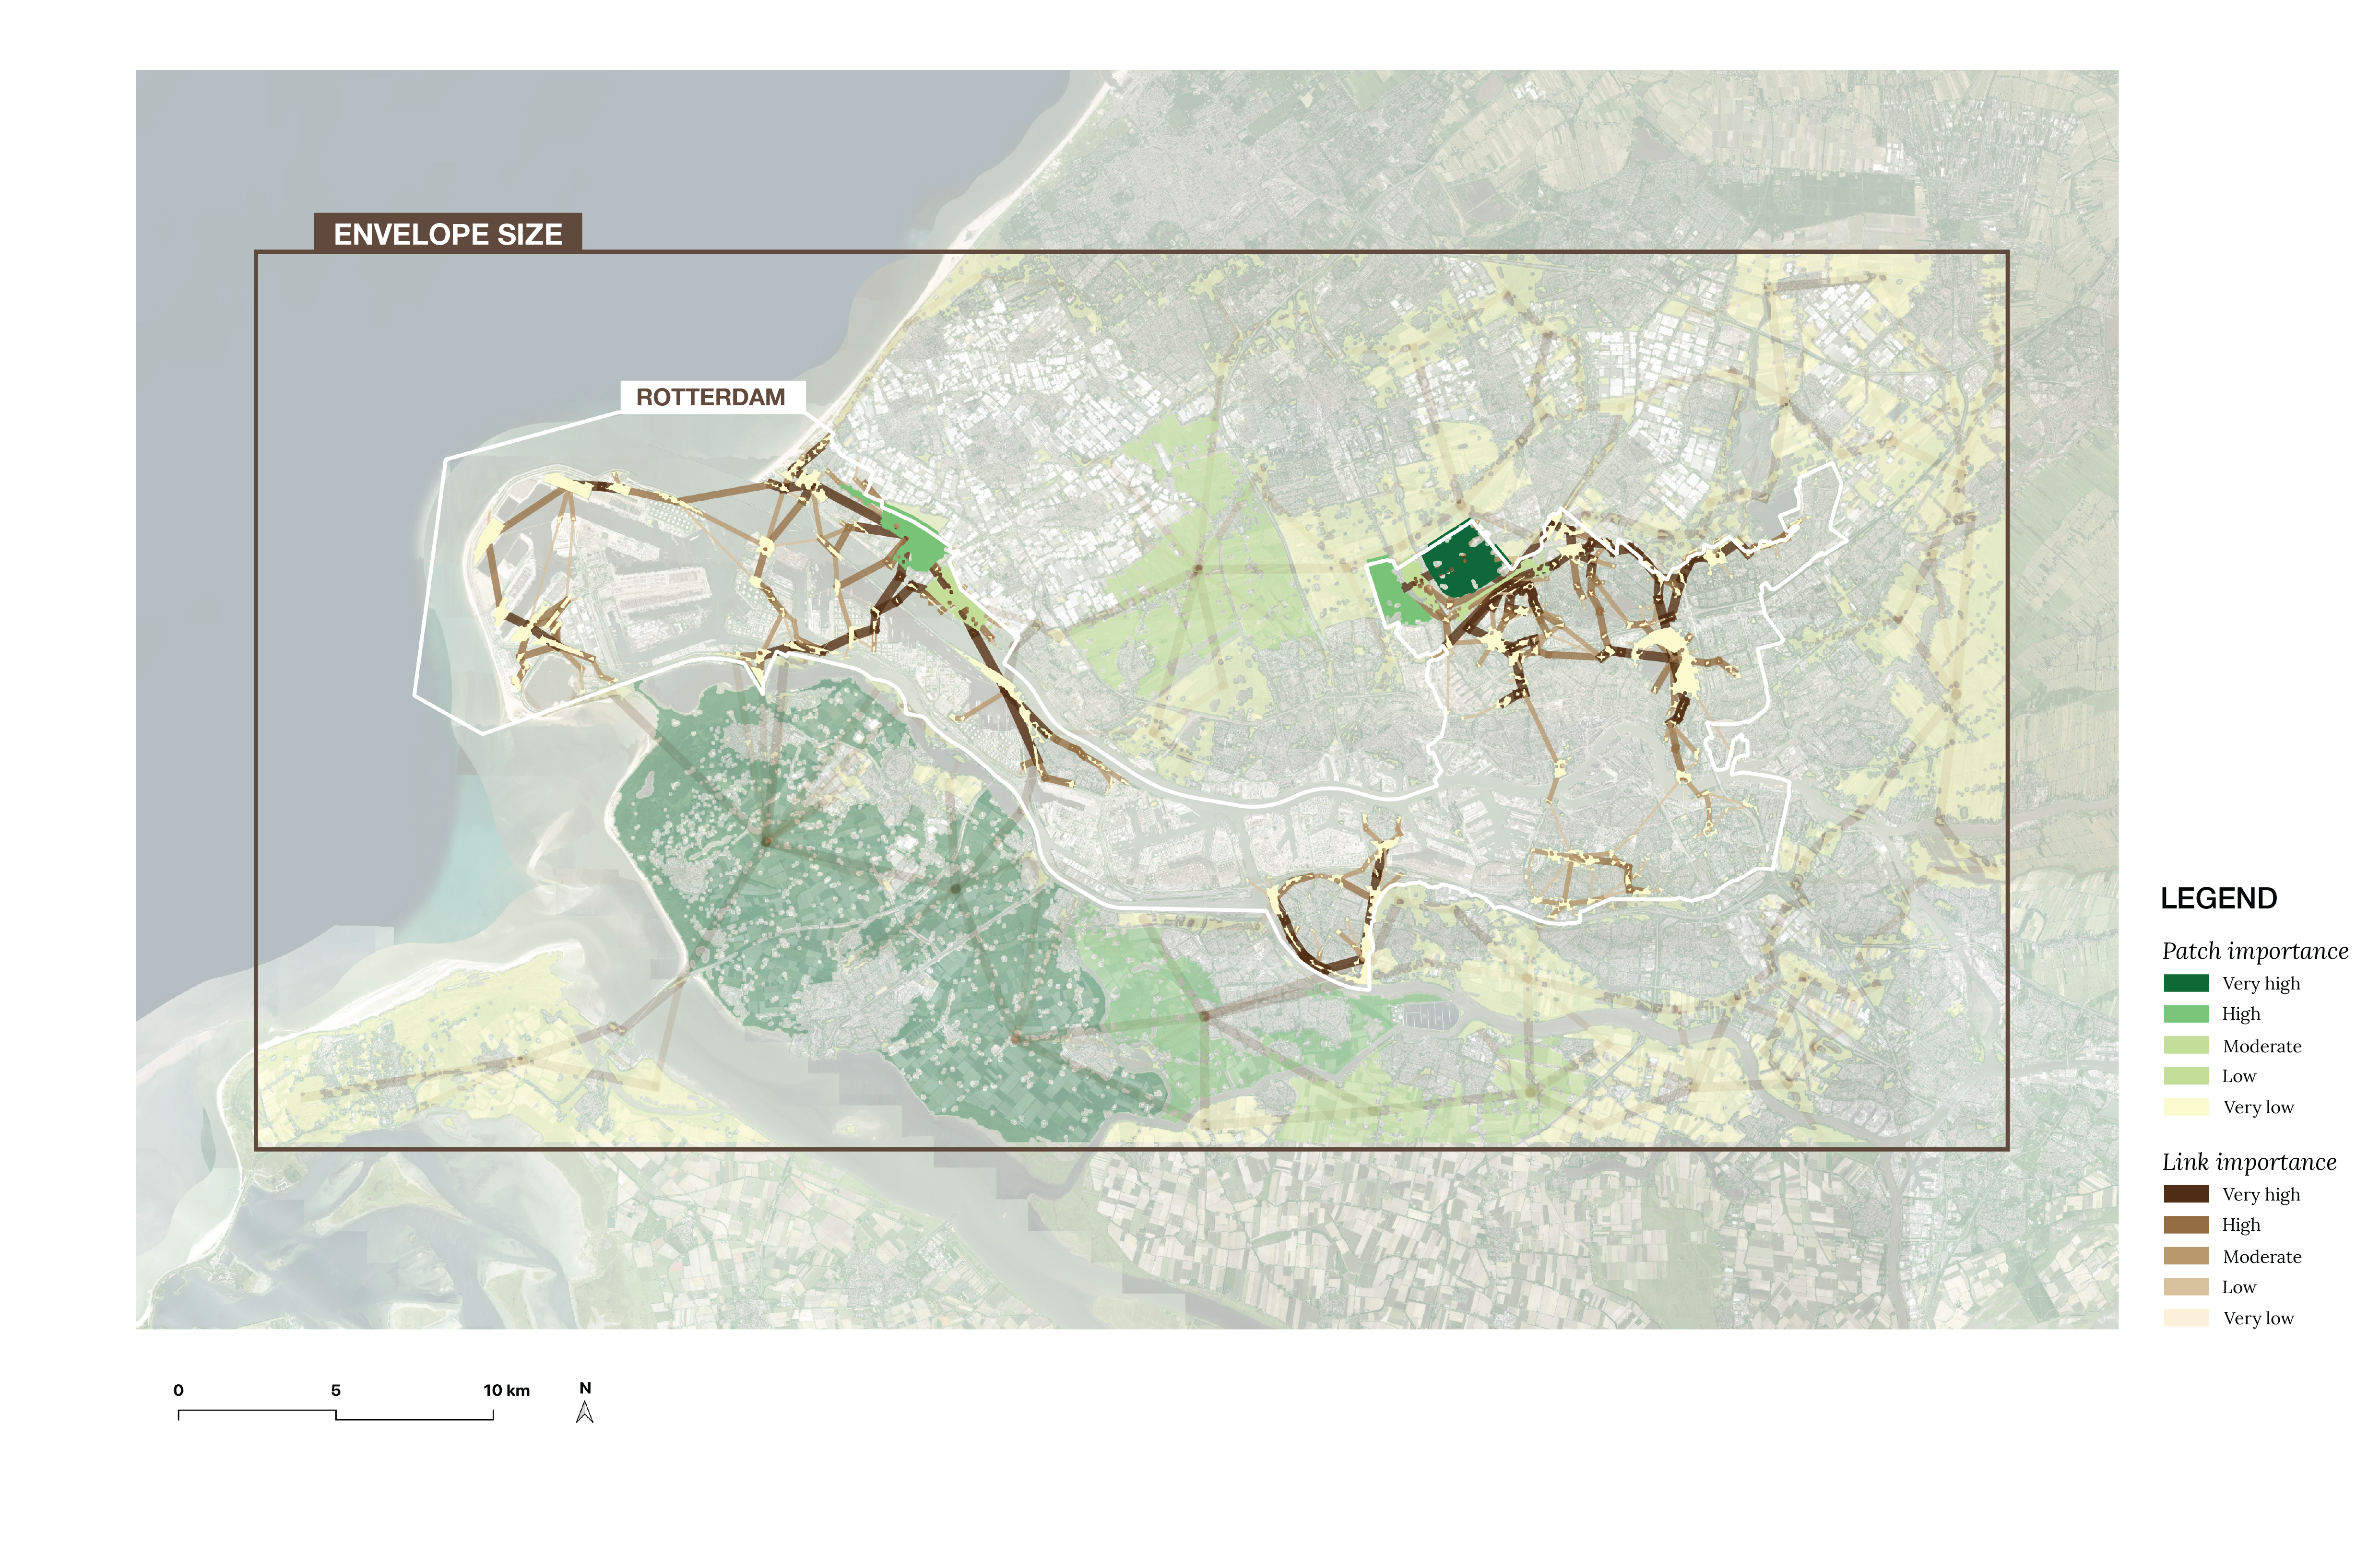This screenshot has width=2380, height=1543.
Task: Click the Very high patch importance swatch
Action: [x=2186, y=983]
